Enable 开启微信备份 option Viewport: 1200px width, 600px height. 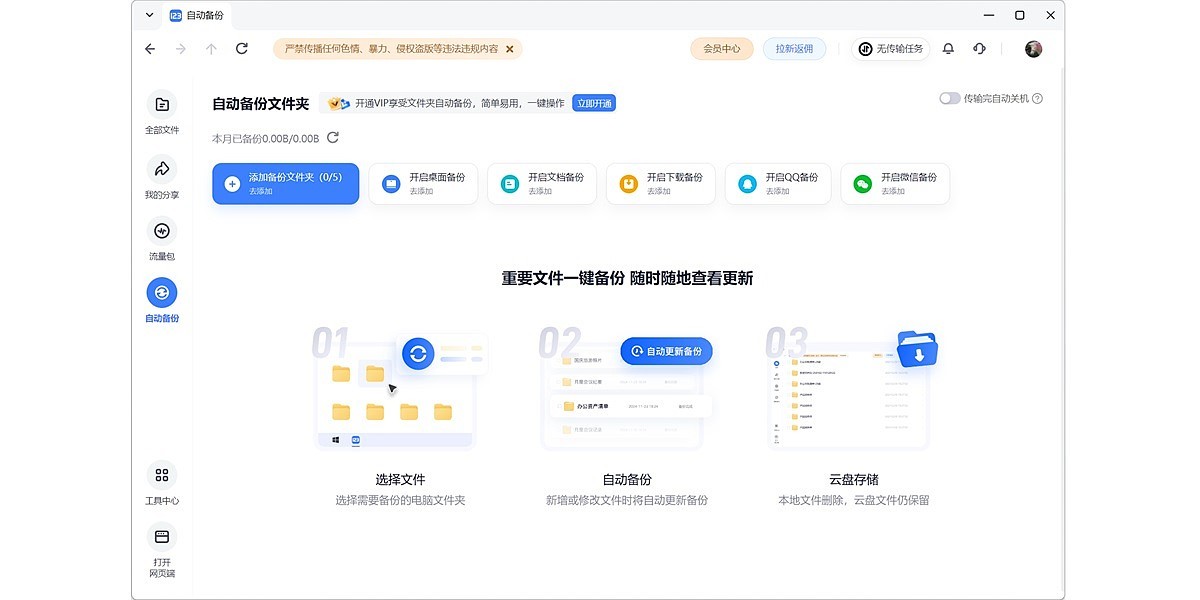pyautogui.click(x=895, y=184)
